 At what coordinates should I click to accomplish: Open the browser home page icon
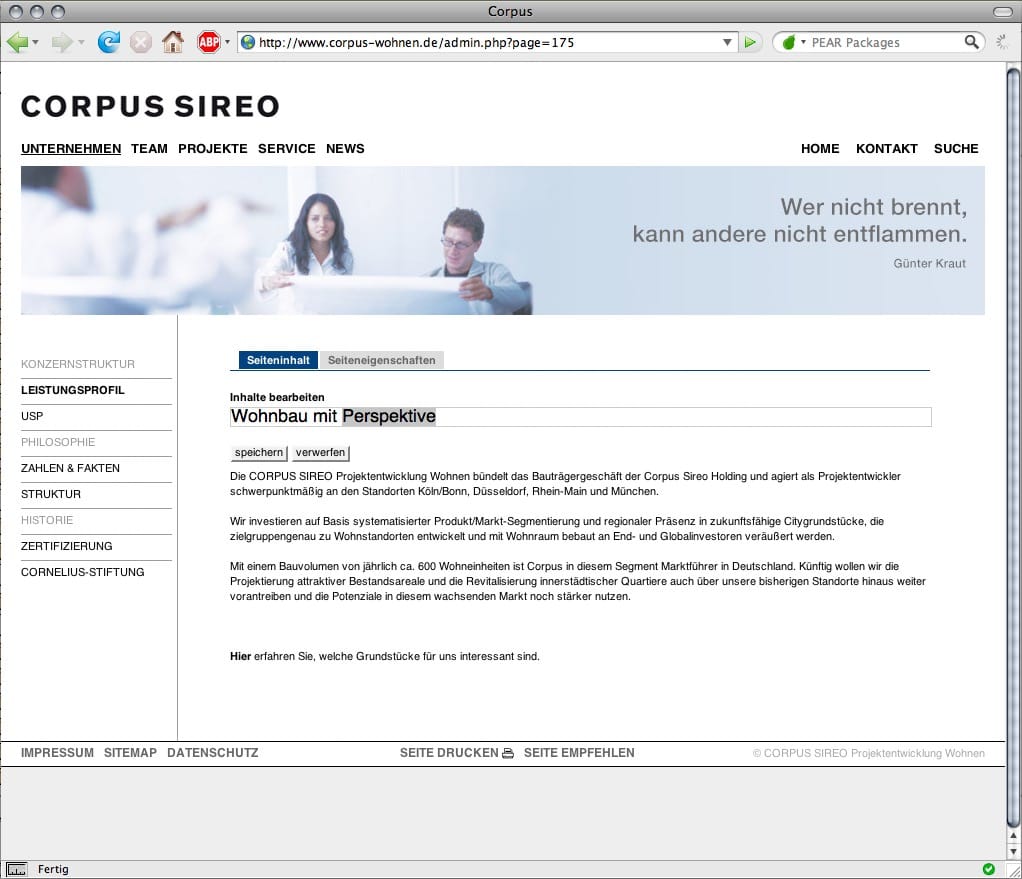tap(173, 42)
